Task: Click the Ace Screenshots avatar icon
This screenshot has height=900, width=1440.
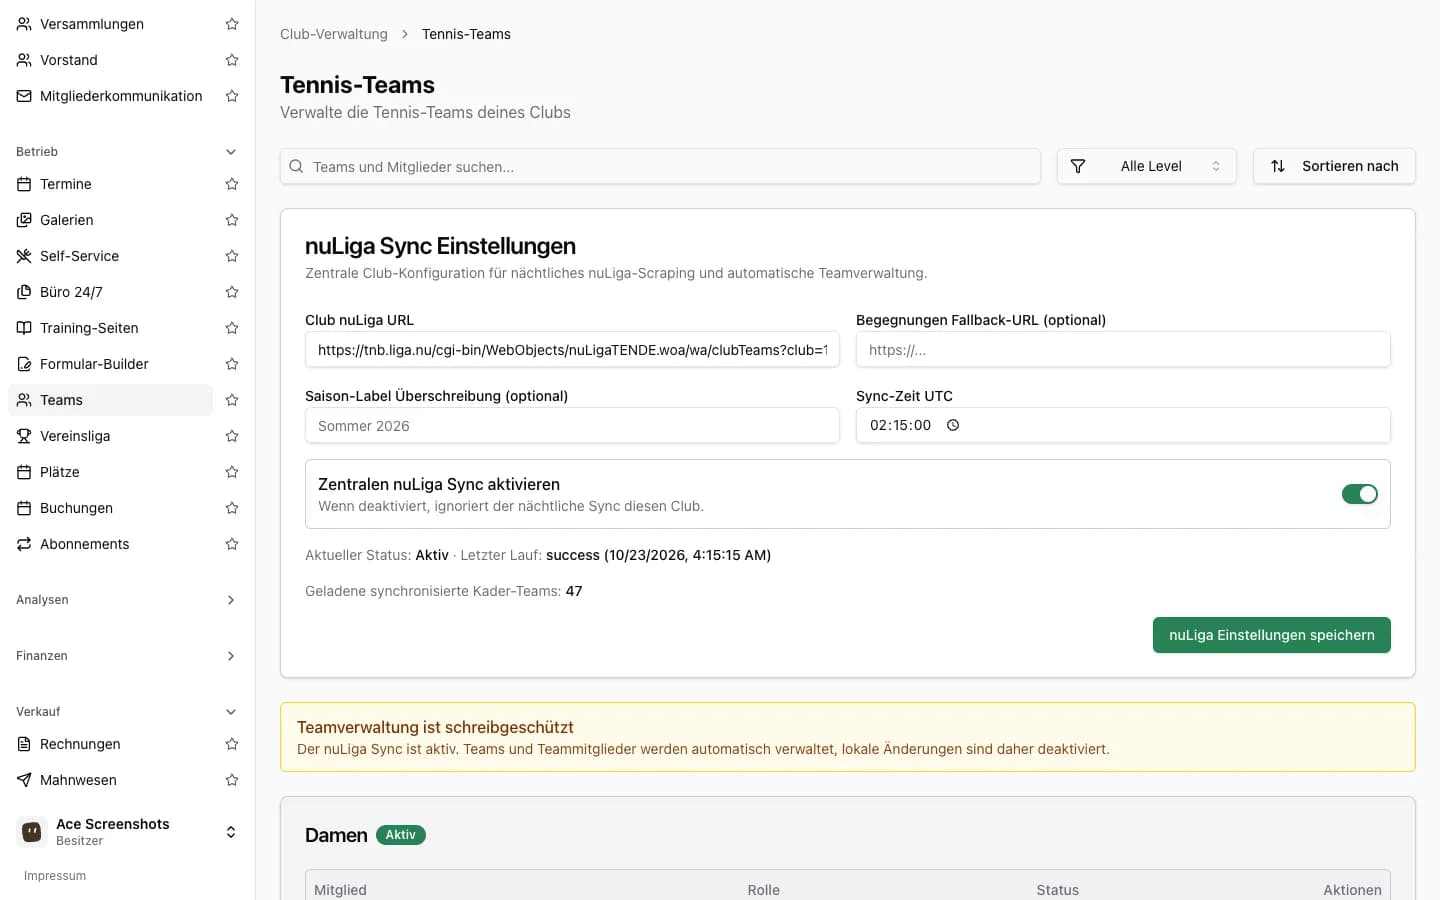Action: (32, 832)
